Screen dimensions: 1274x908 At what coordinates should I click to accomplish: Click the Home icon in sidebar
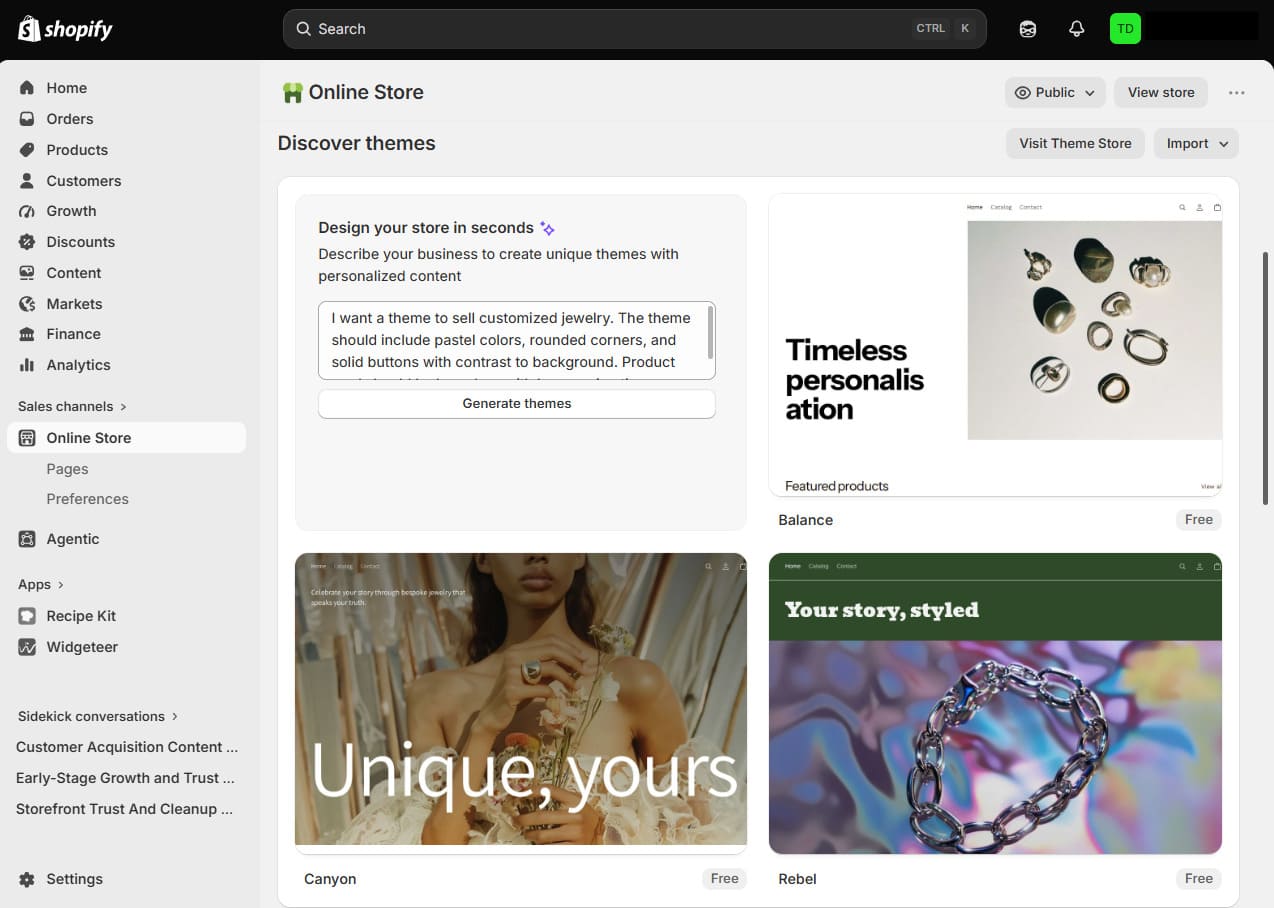pyautogui.click(x=27, y=88)
